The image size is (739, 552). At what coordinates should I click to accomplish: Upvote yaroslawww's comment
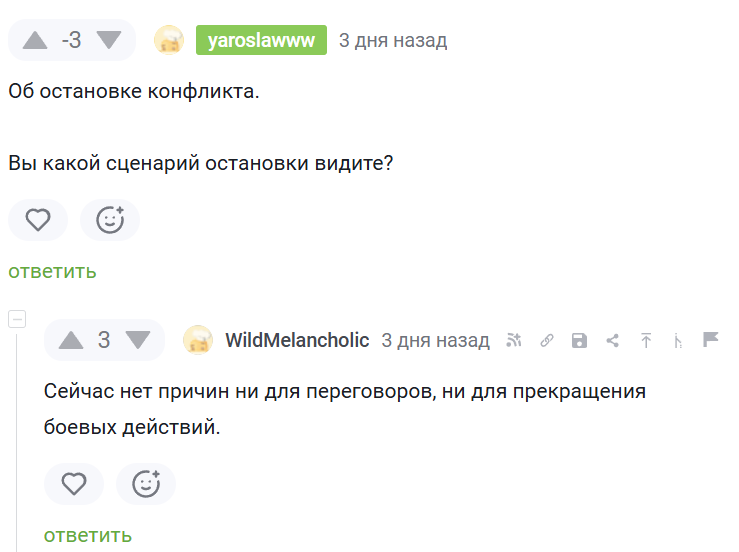click(x=35, y=40)
